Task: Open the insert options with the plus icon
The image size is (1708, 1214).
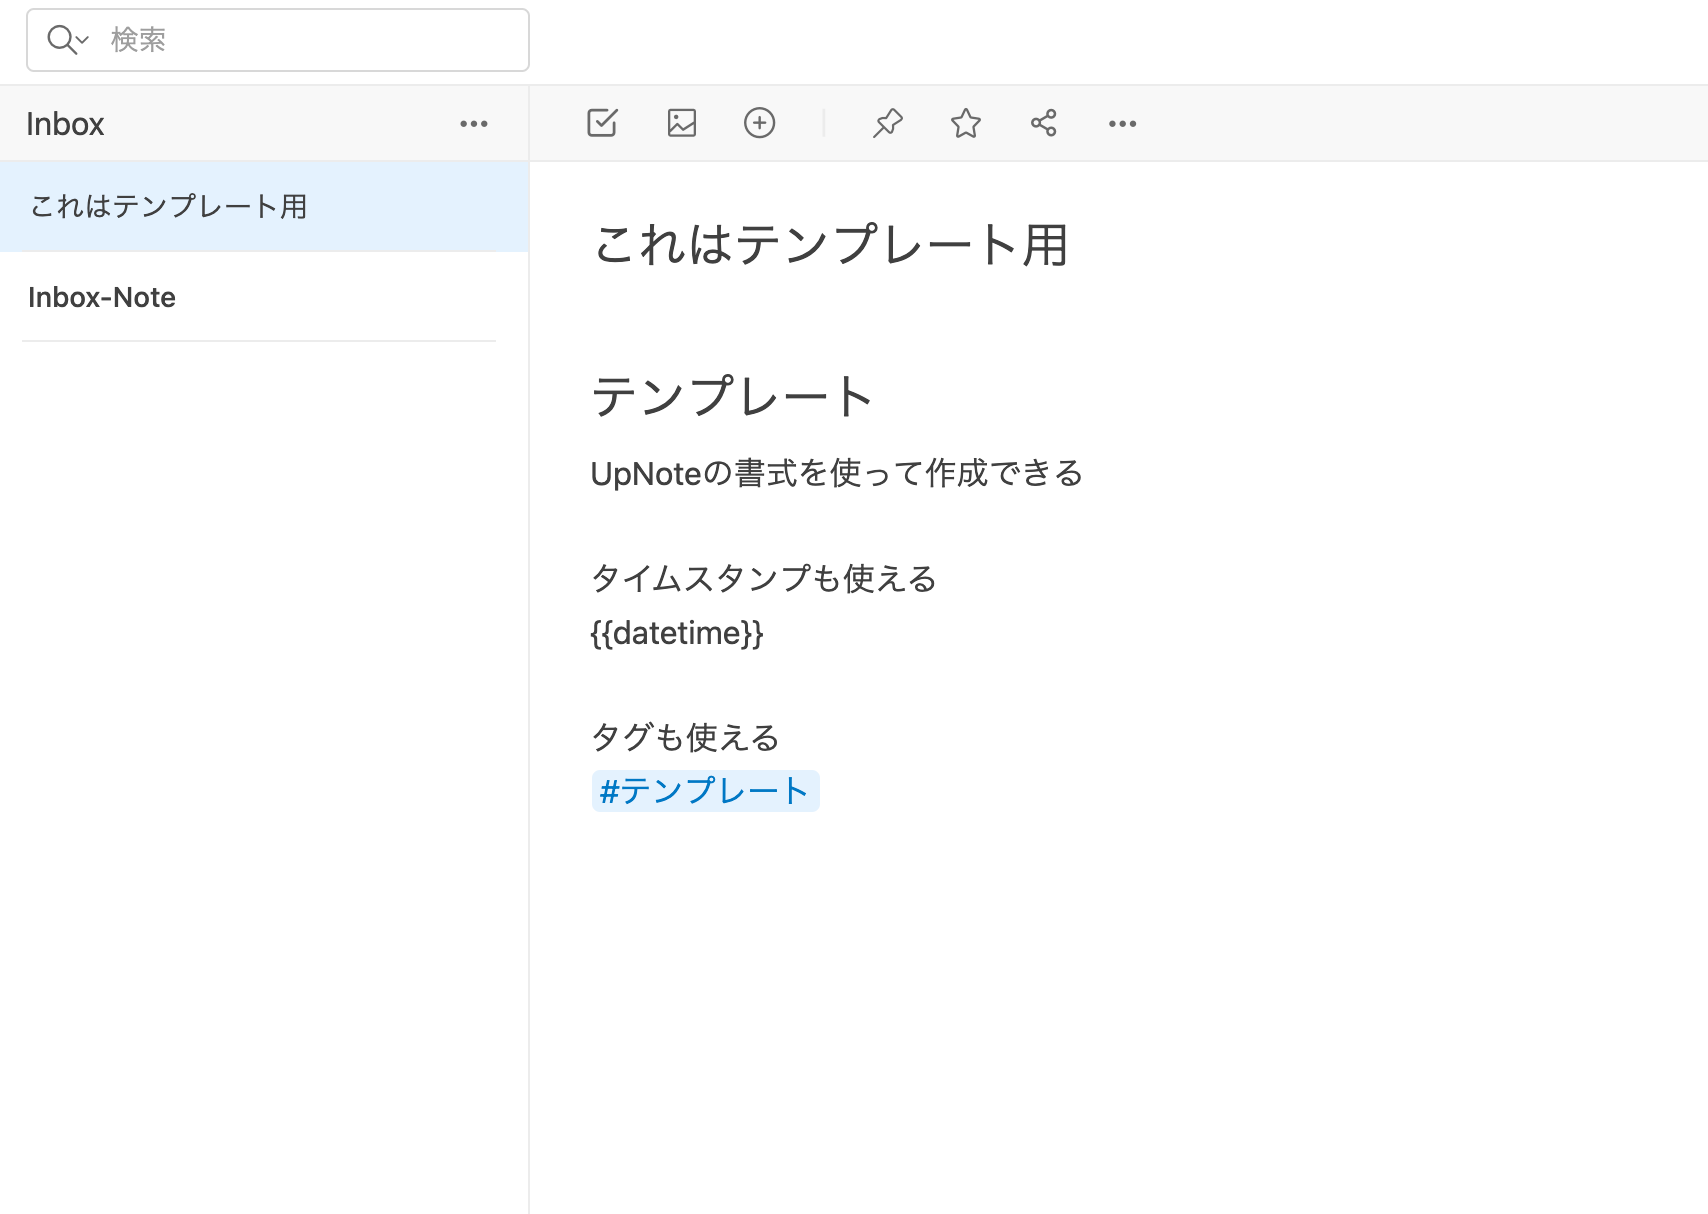Action: [759, 122]
